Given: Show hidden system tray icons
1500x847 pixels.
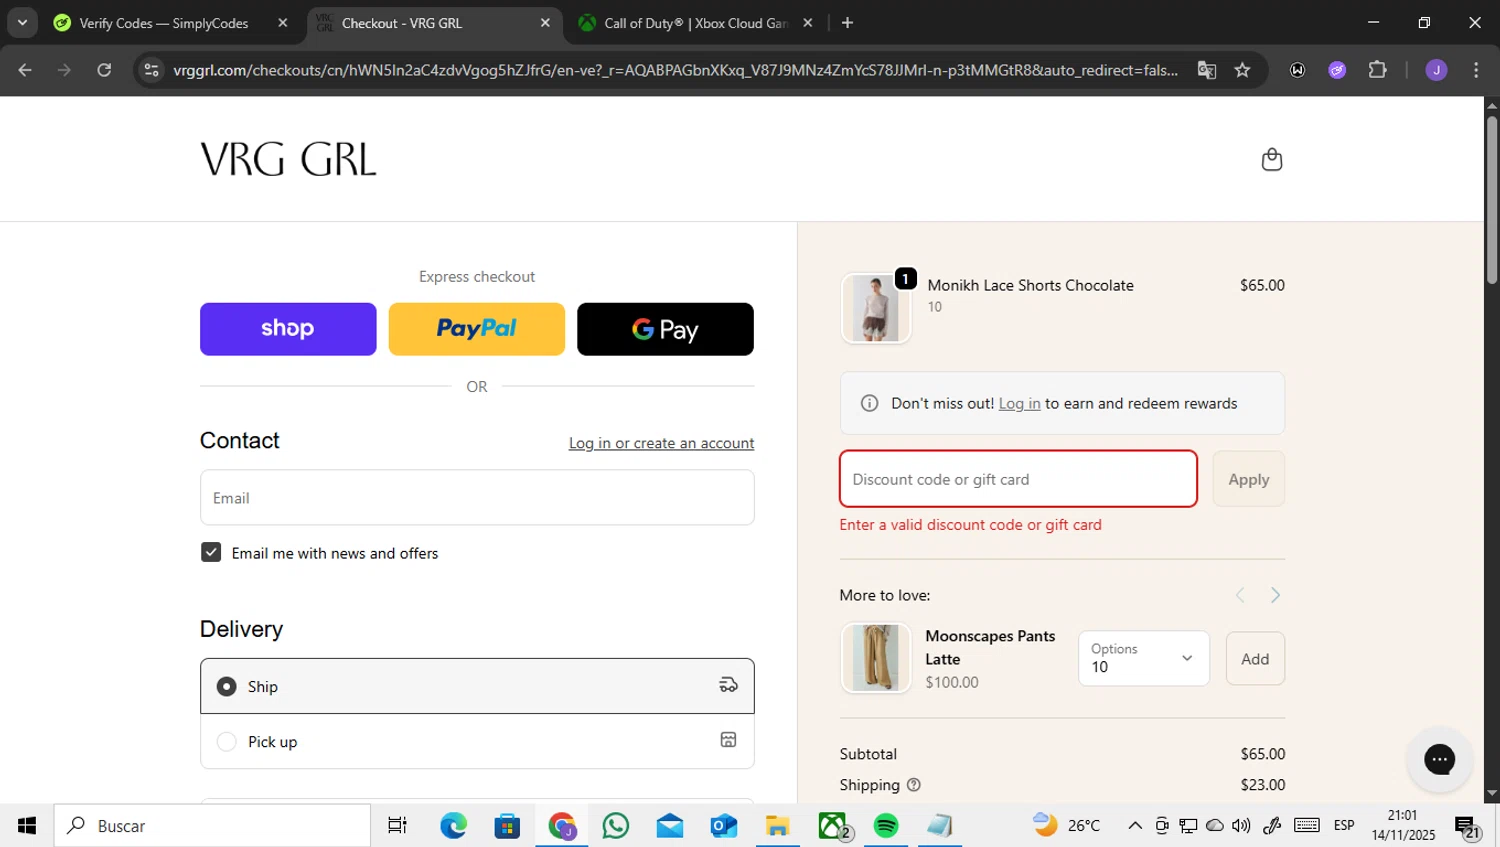Looking at the screenshot, I should click(1134, 826).
